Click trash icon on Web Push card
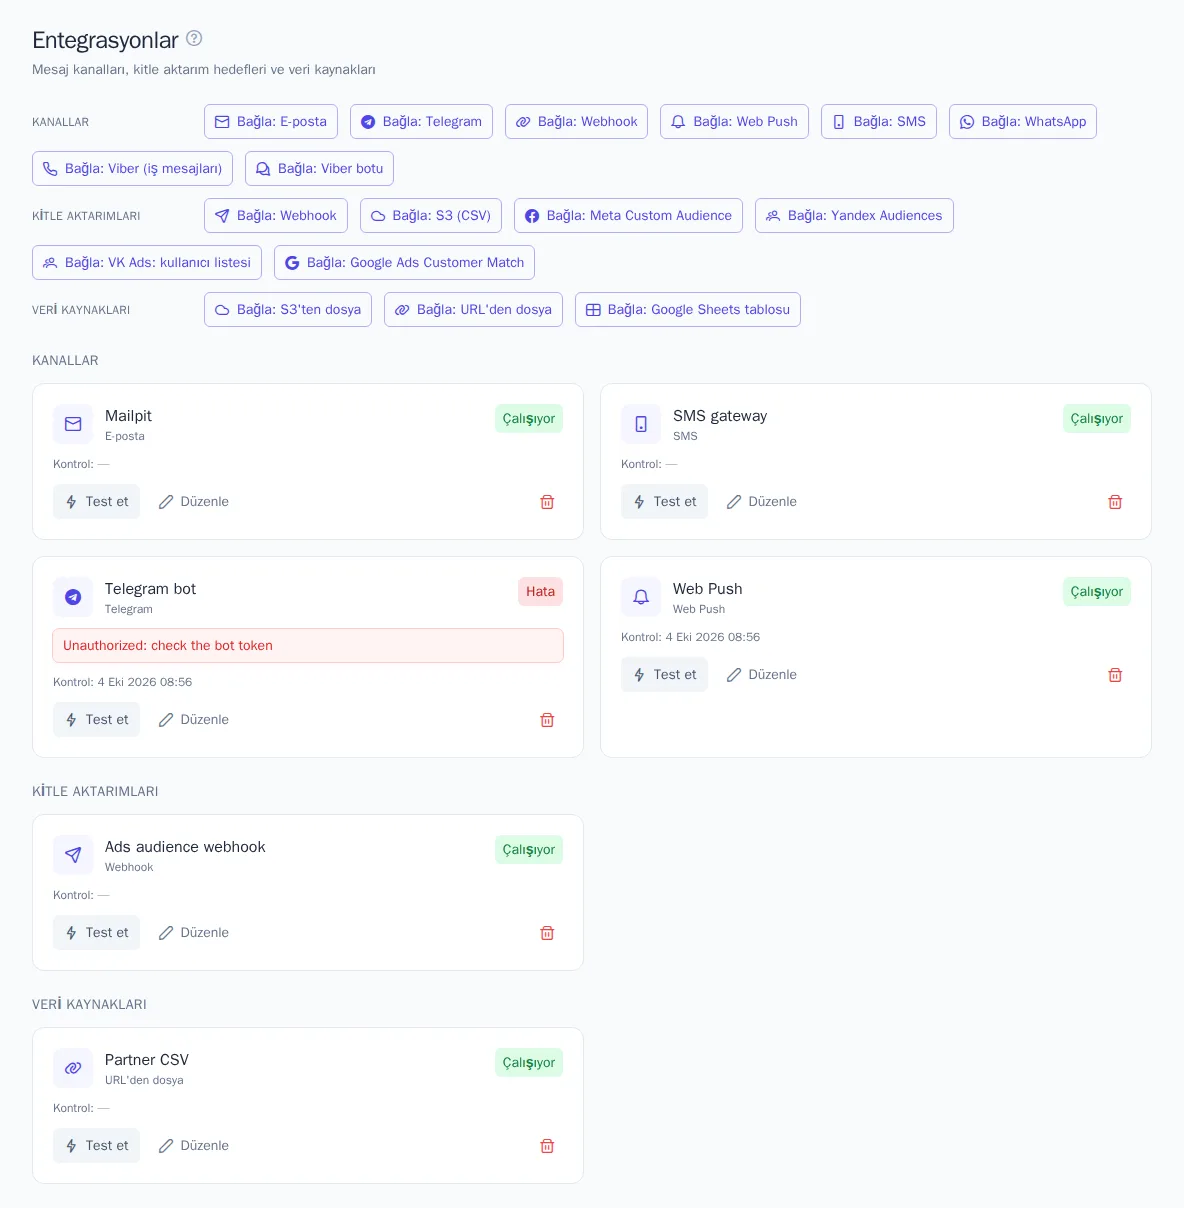The width and height of the screenshot is (1184, 1208). (x=1115, y=675)
